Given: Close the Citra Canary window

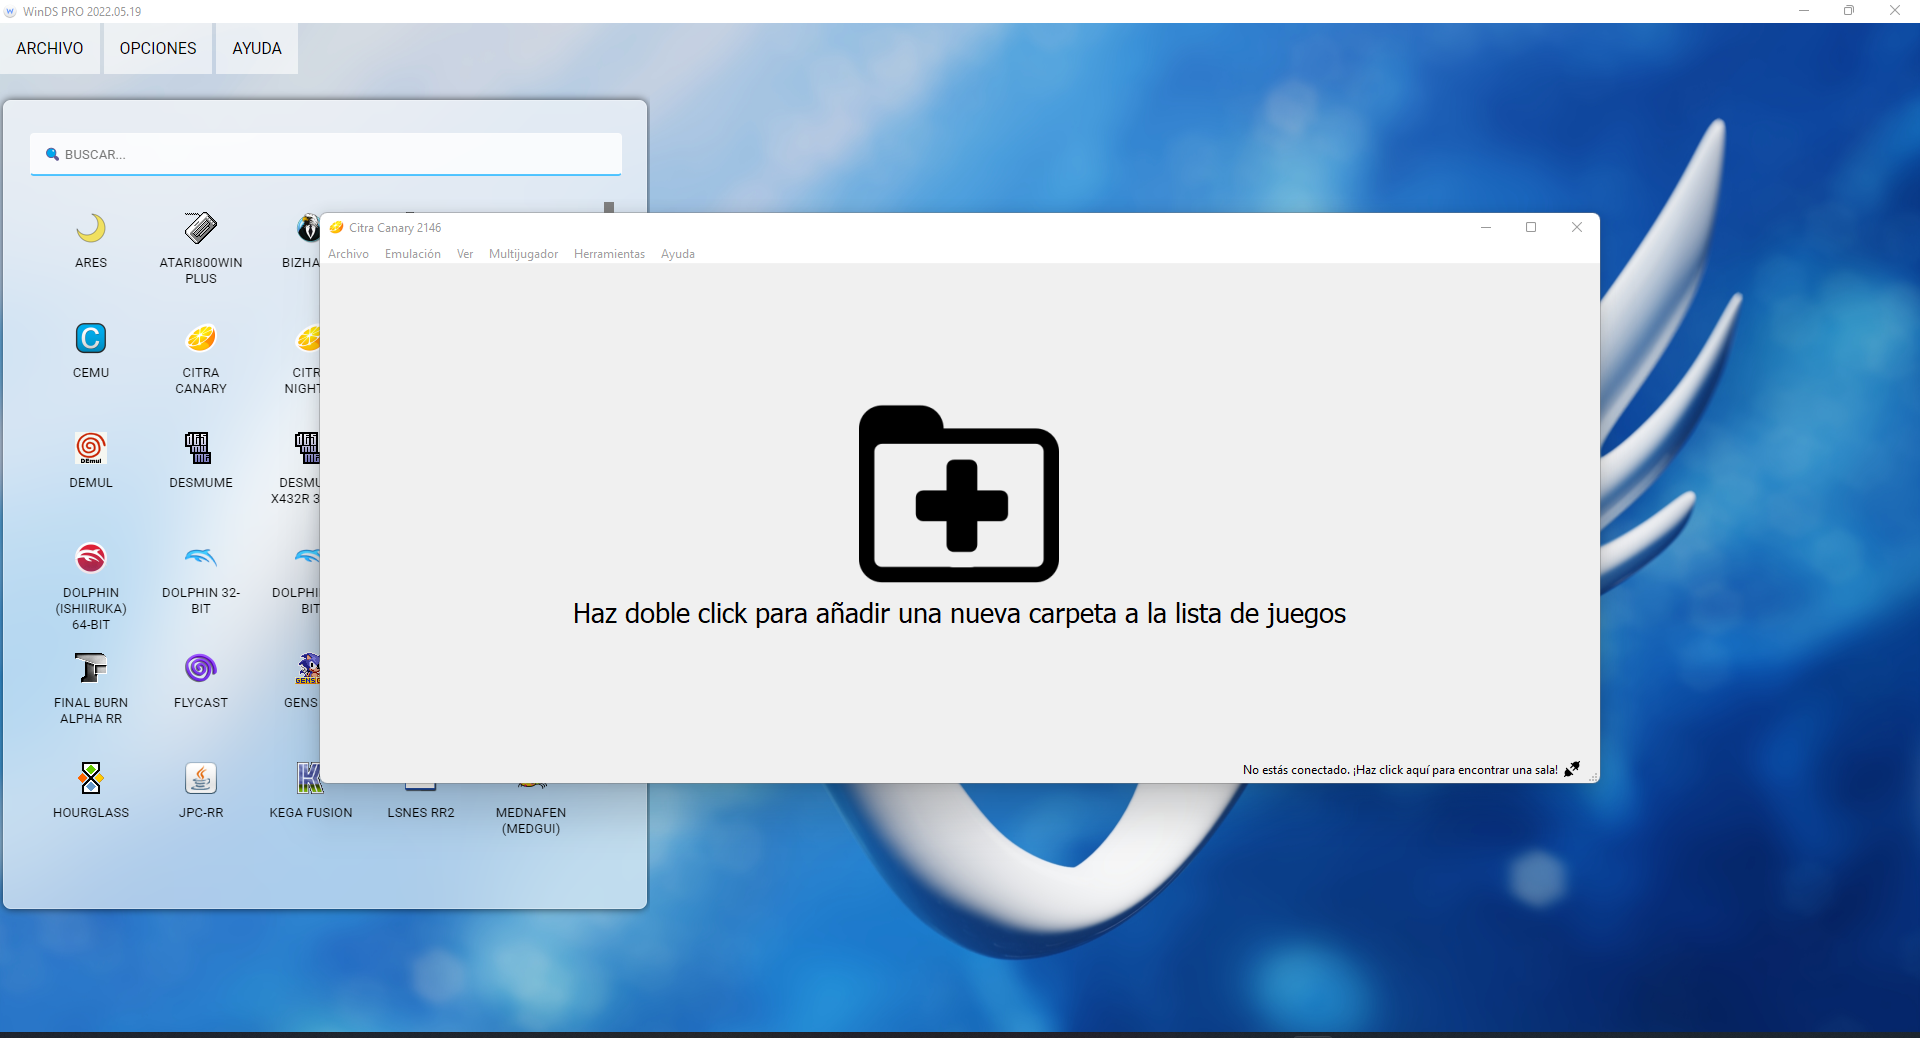Looking at the screenshot, I should click(1577, 227).
